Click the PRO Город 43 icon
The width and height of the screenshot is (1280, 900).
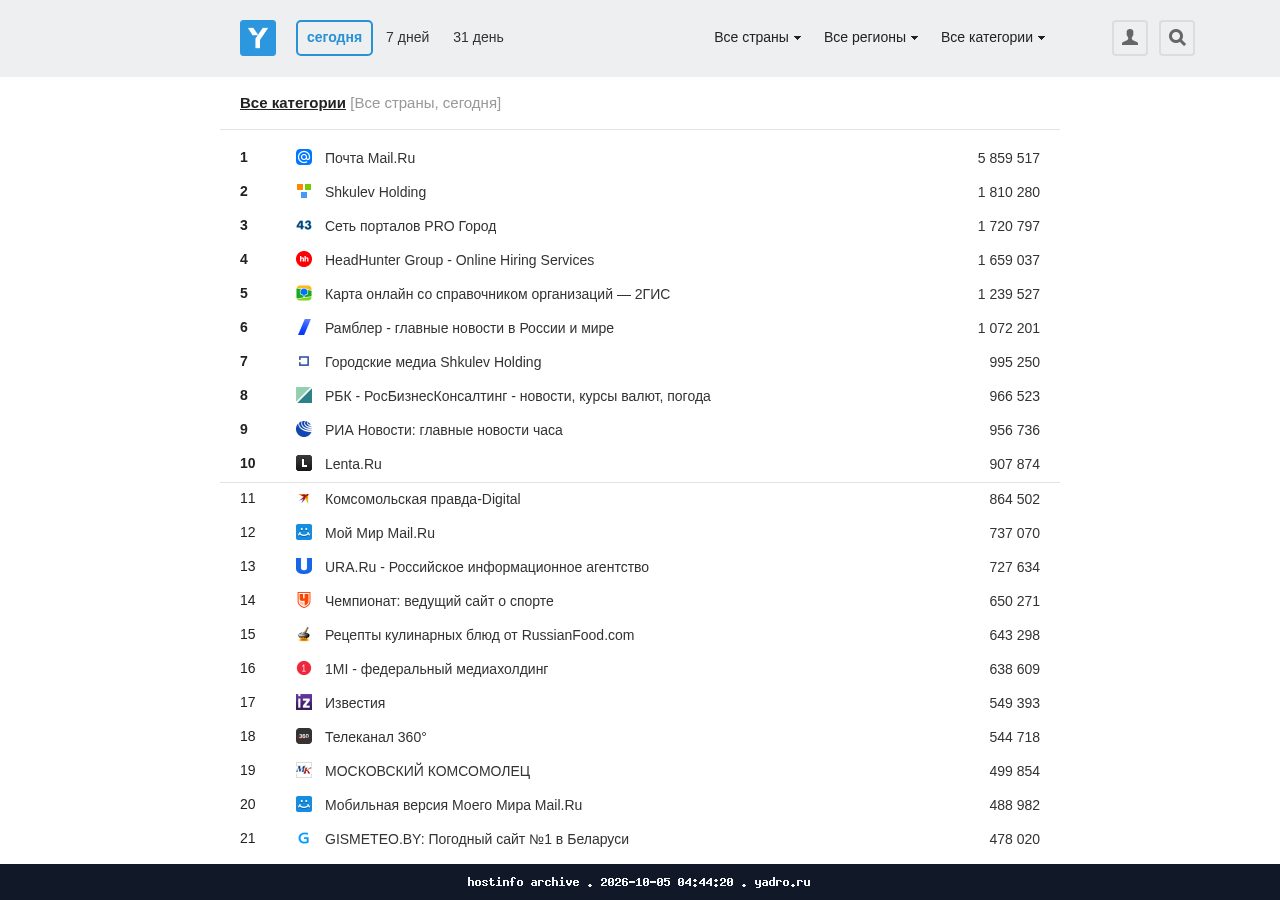pyautogui.click(x=304, y=225)
